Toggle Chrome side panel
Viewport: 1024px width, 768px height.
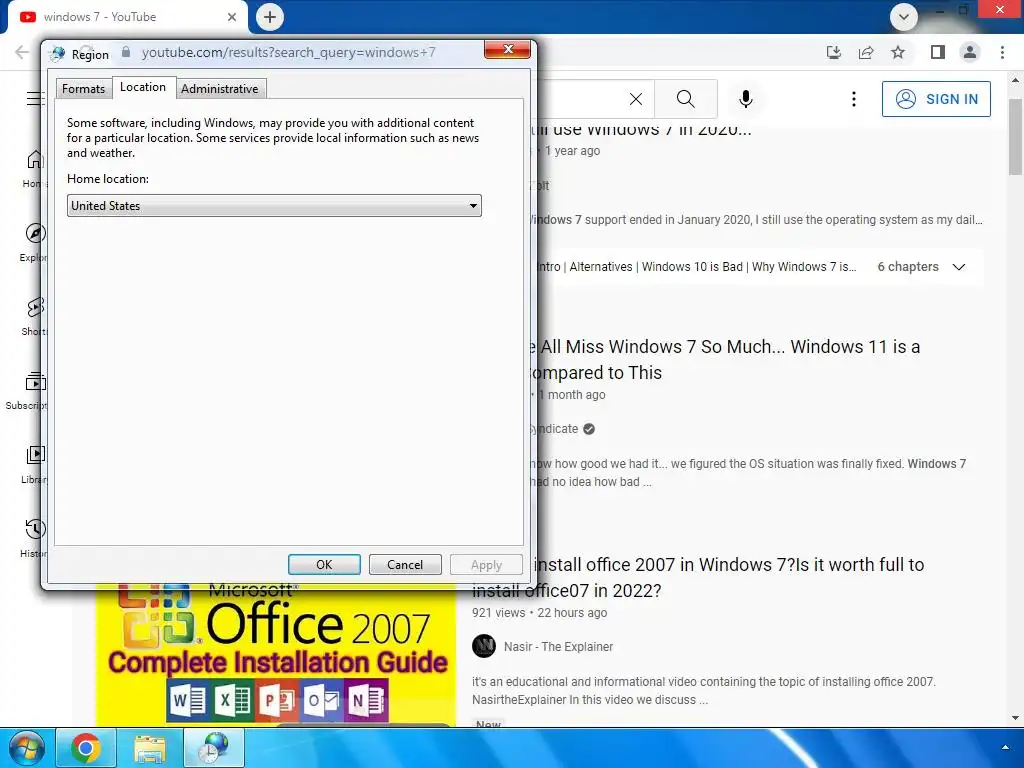(938, 52)
